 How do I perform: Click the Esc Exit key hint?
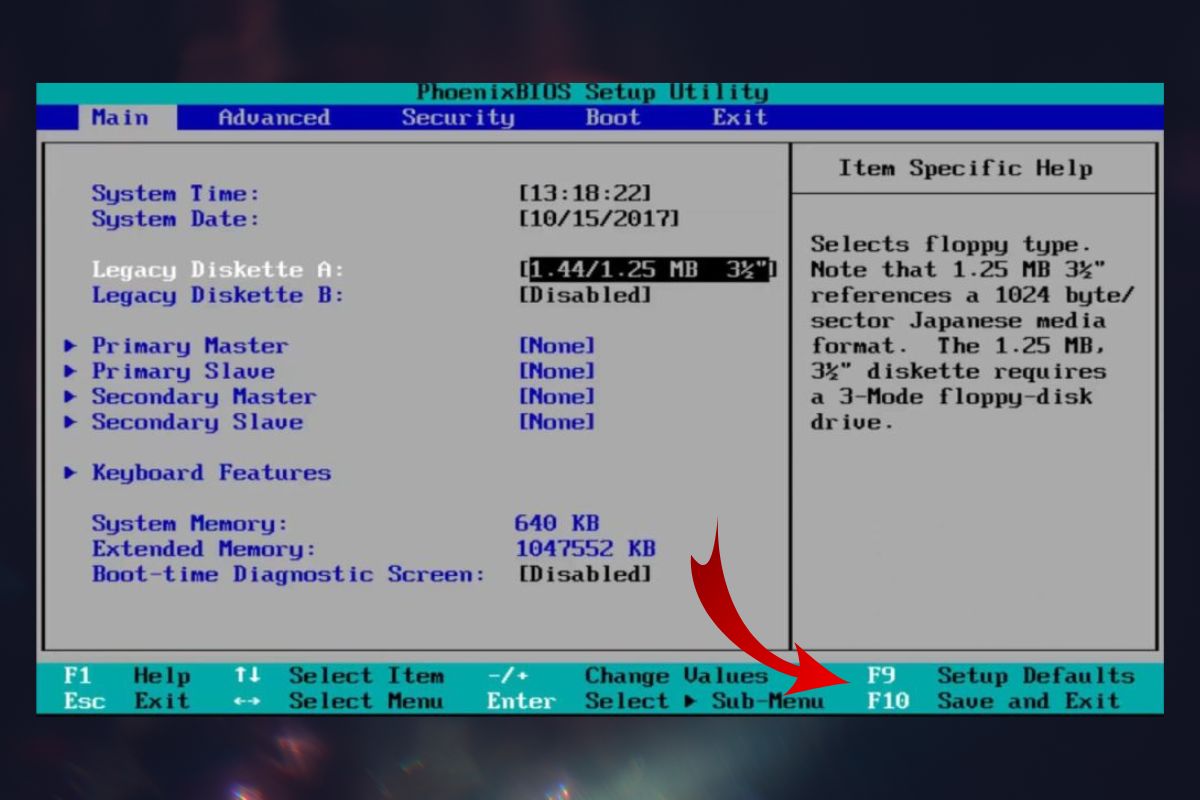[x=127, y=701]
